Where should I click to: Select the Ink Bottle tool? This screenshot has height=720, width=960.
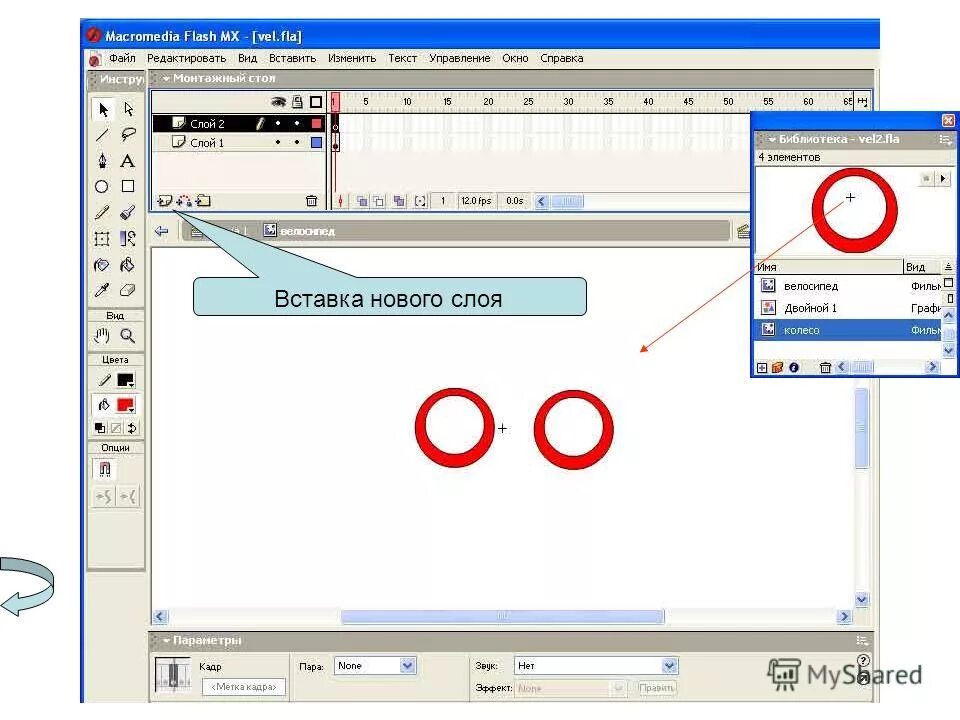point(102,265)
